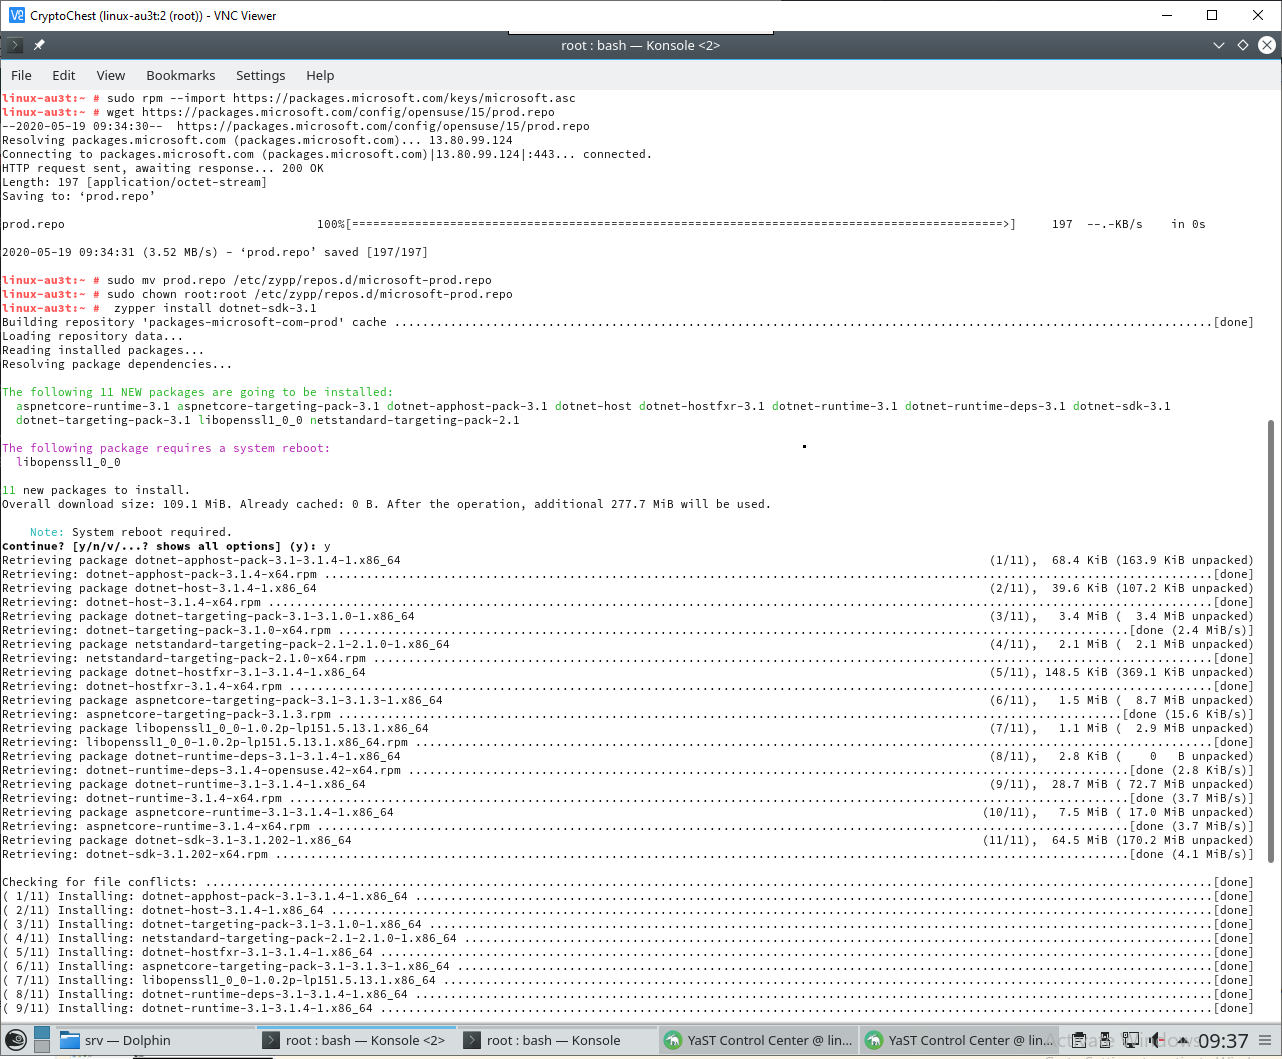Click the 'Building repository' cache line

click(627, 322)
